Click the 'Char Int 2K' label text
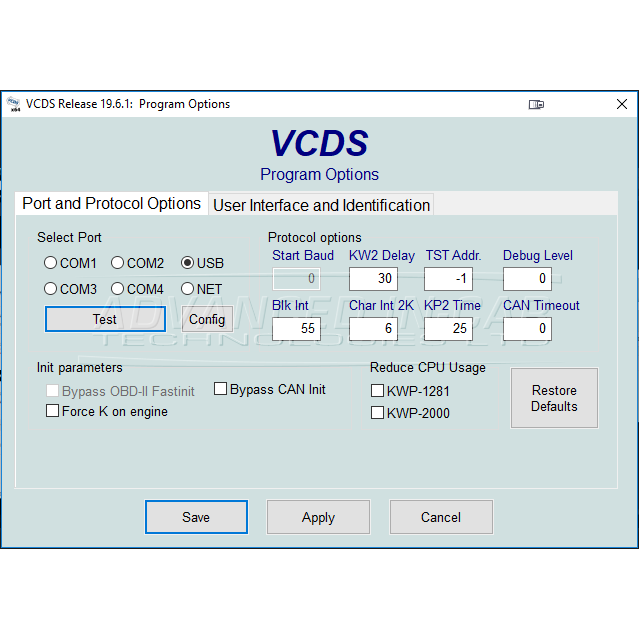The width and height of the screenshot is (639, 639). tap(381, 305)
